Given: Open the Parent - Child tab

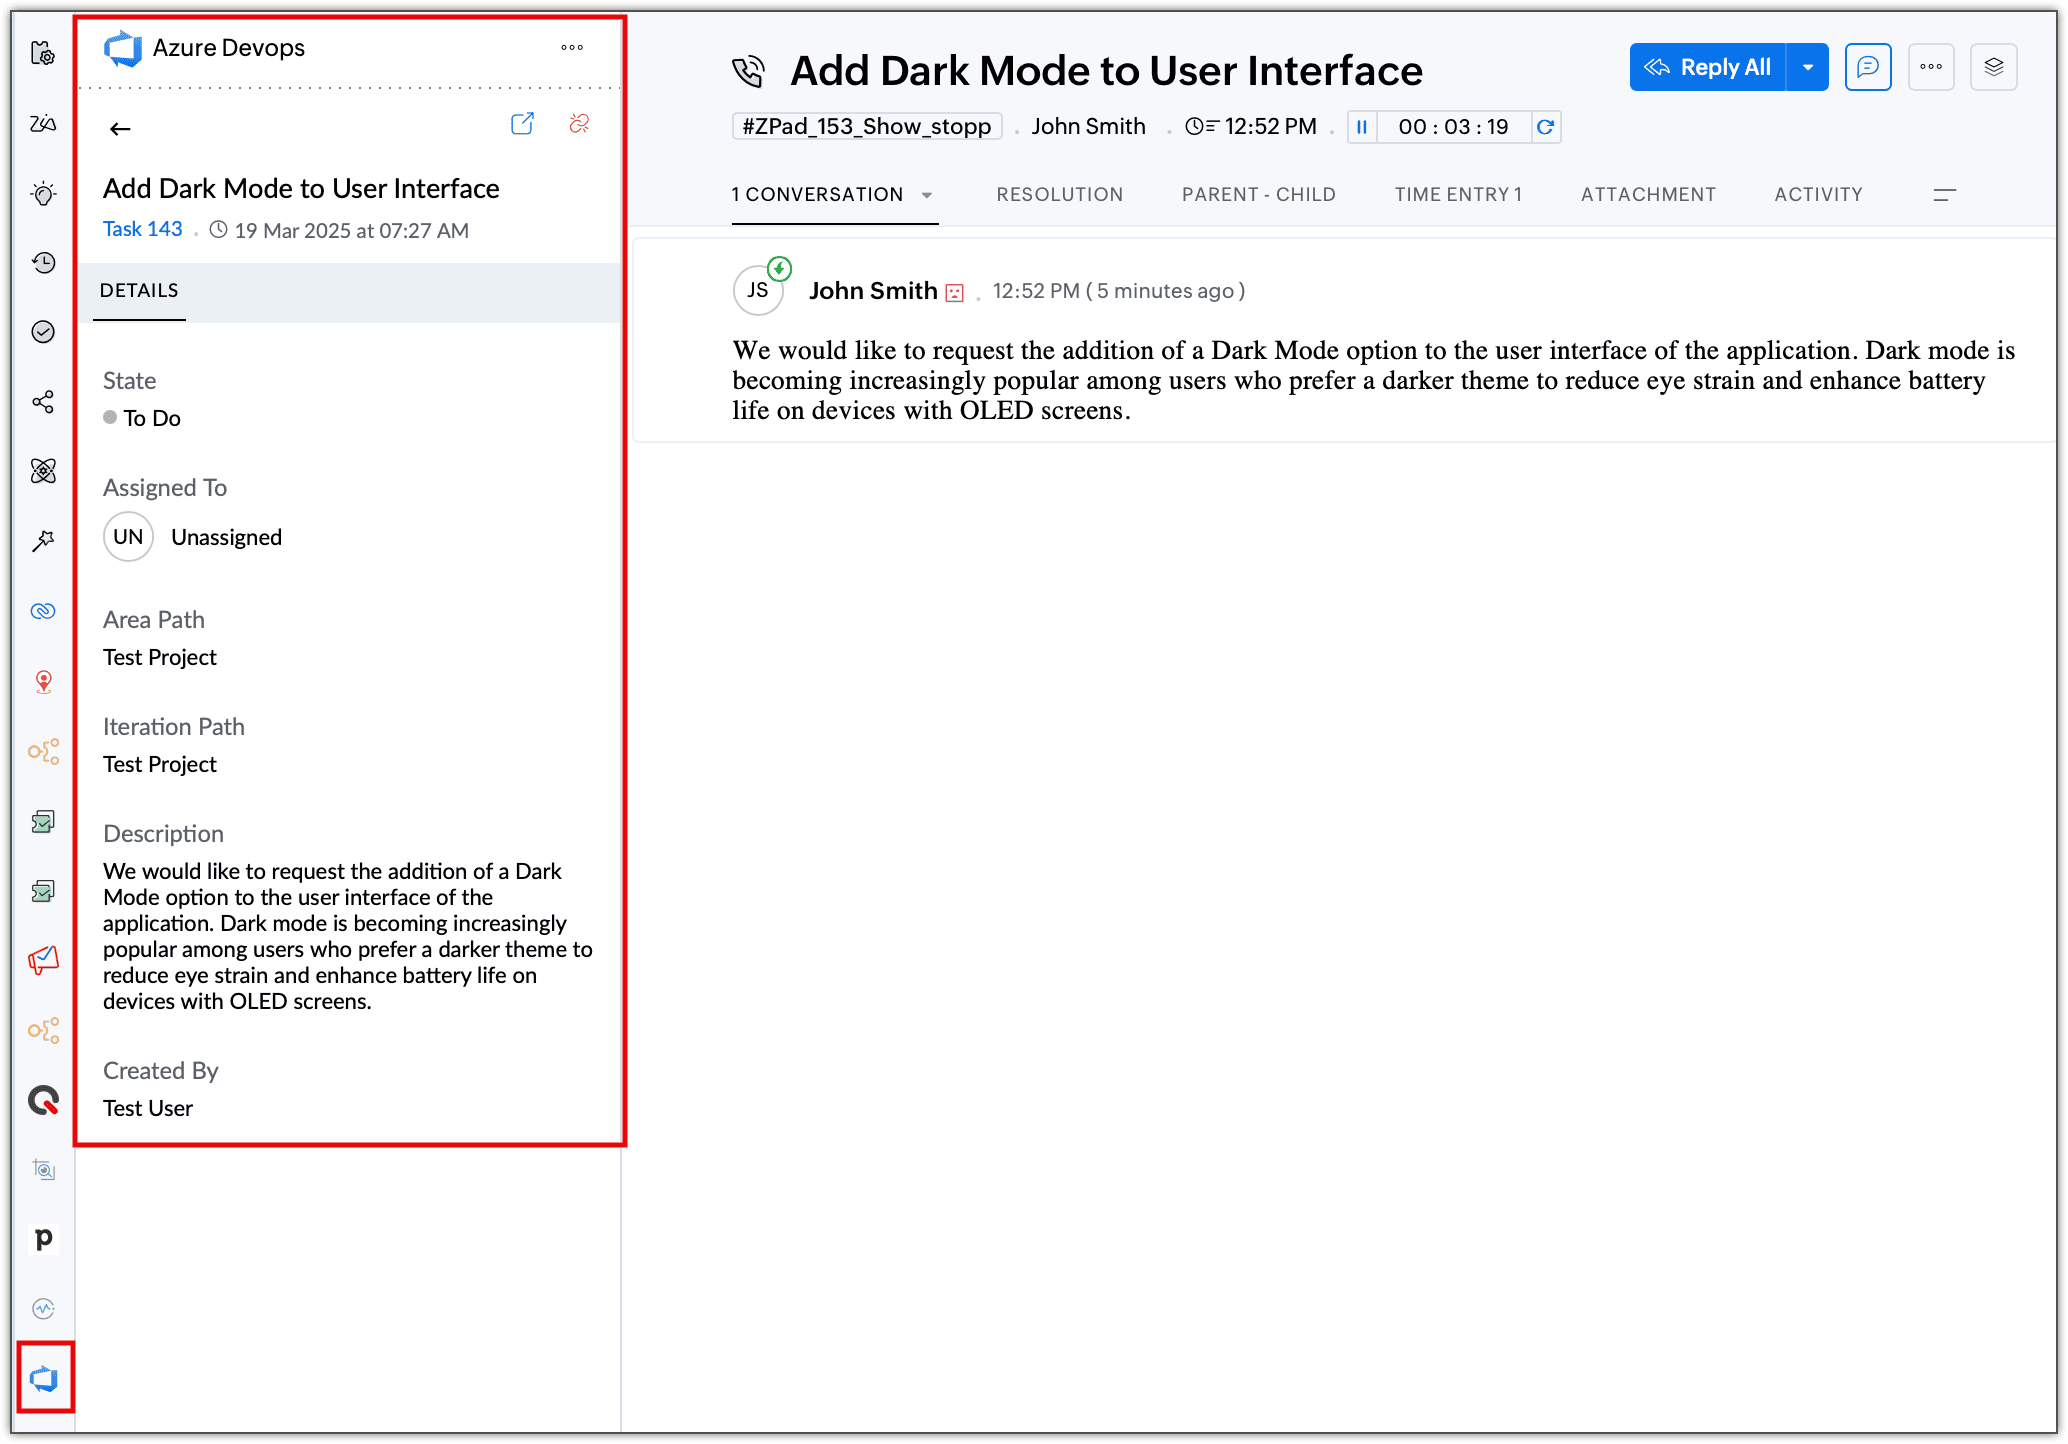Looking at the screenshot, I should [x=1258, y=195].
